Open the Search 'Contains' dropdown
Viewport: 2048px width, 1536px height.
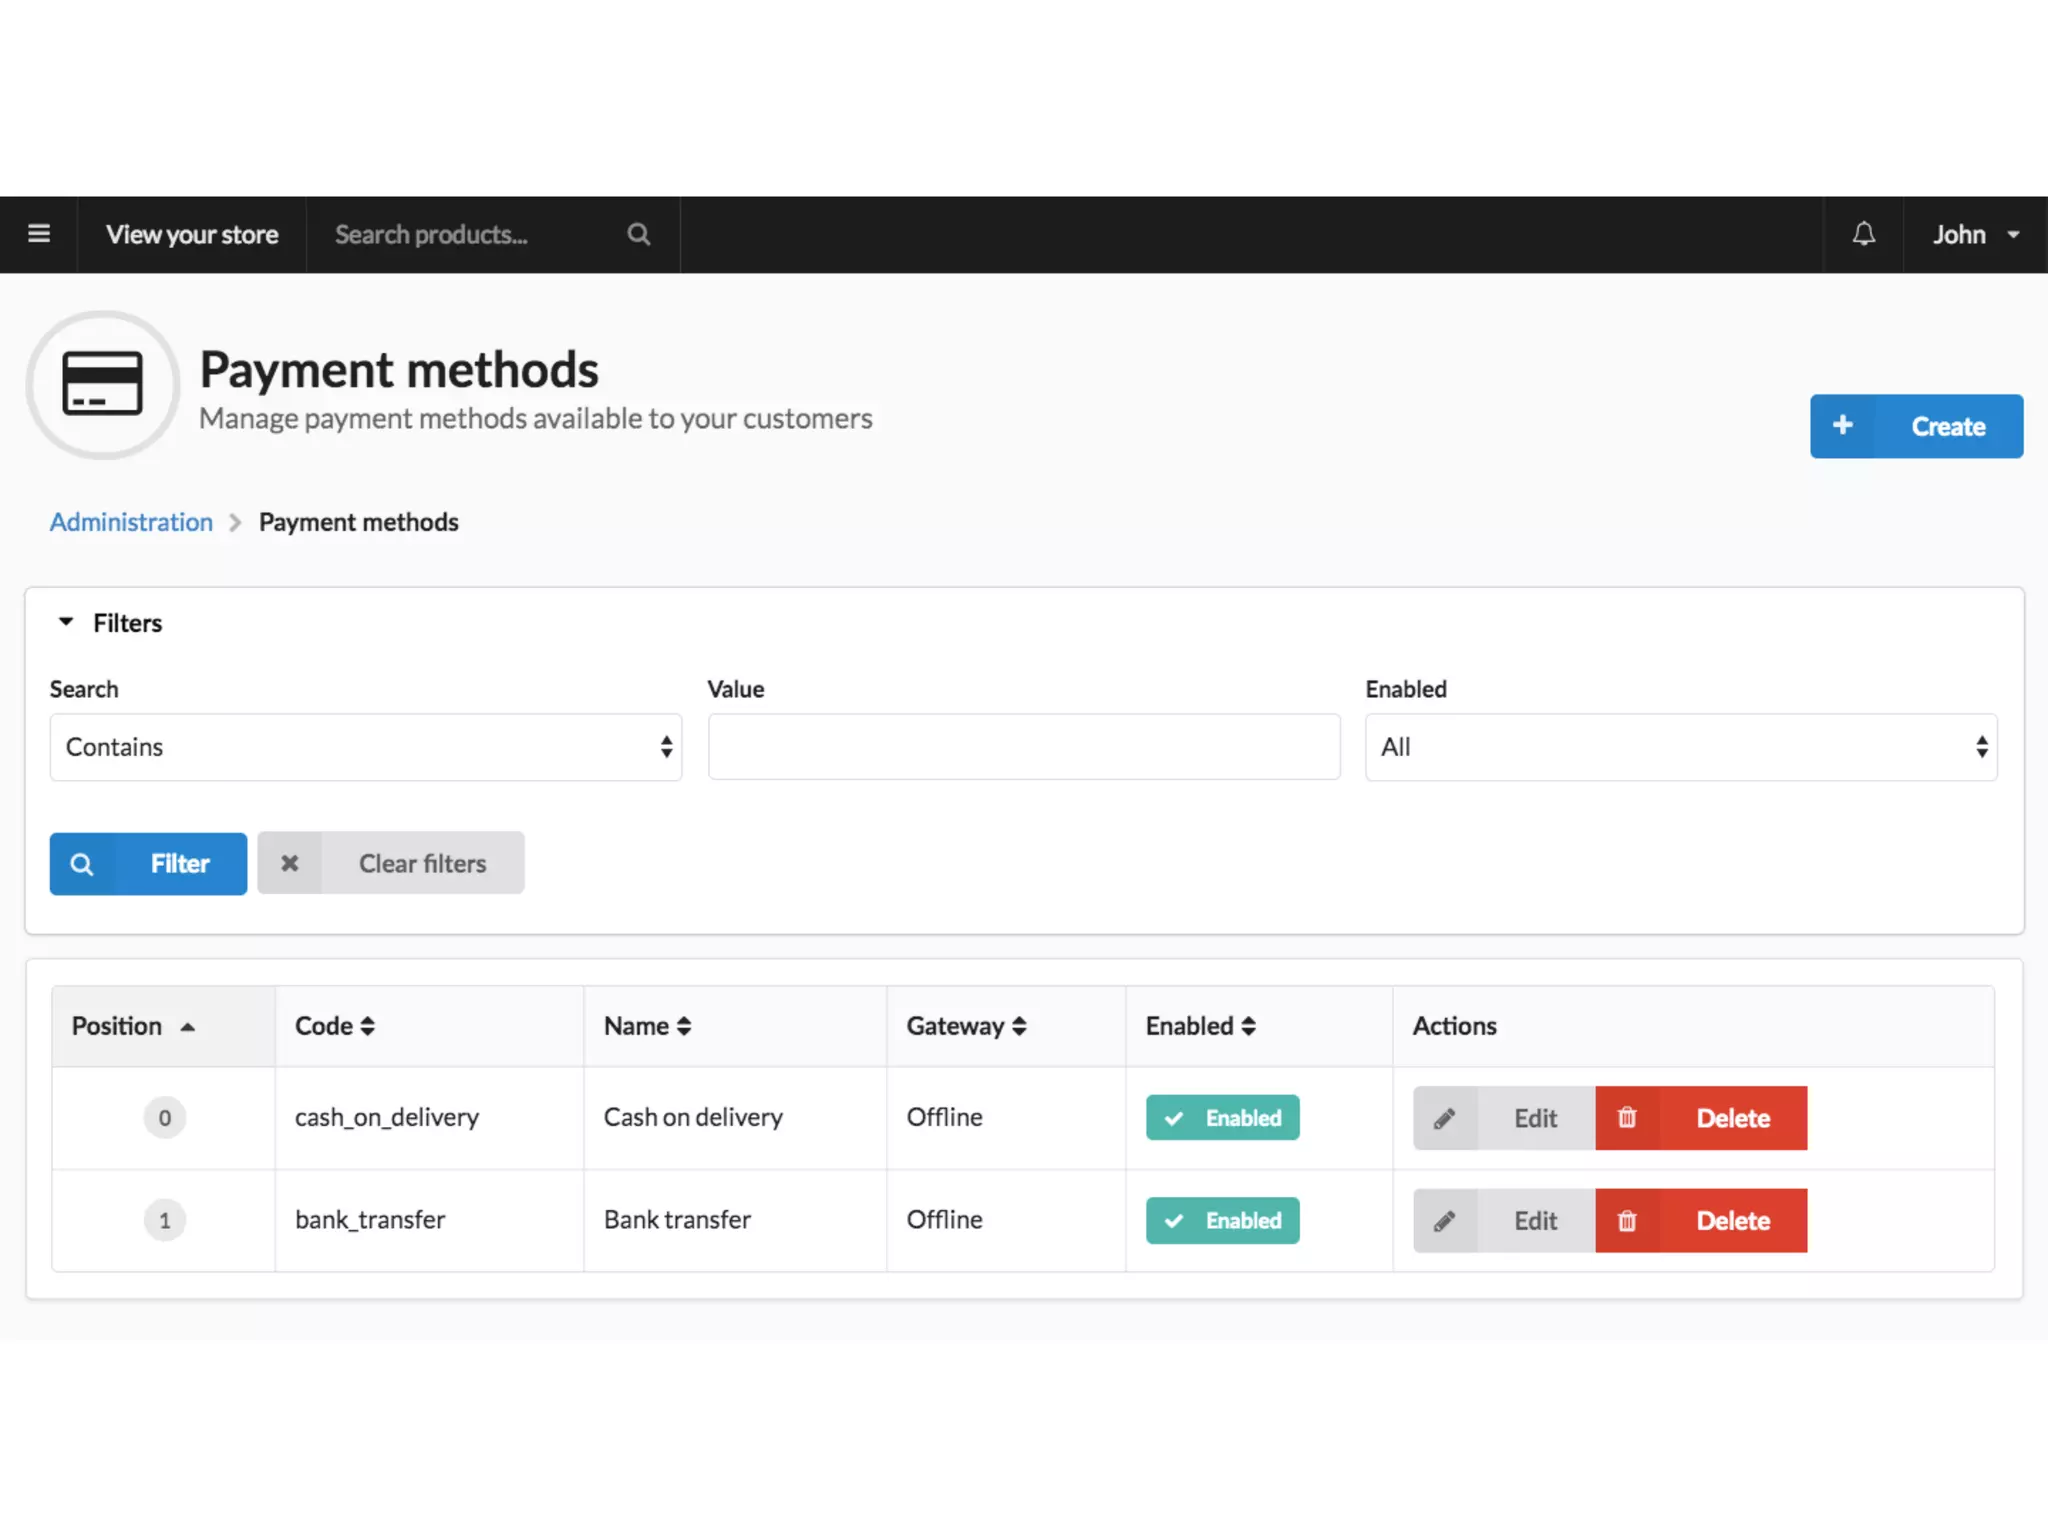click(366, 747)
